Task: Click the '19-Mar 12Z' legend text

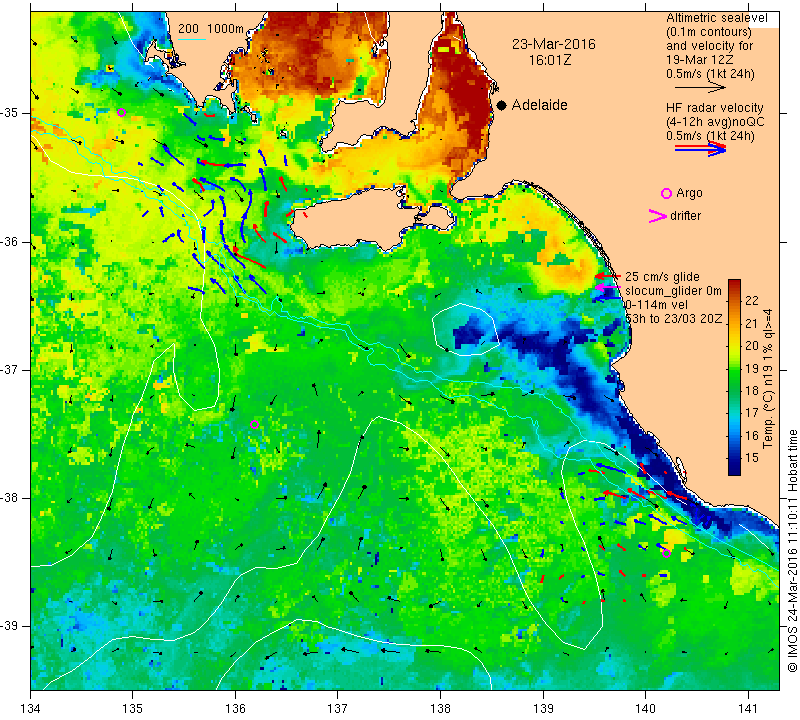Action: tap(699, 60)
